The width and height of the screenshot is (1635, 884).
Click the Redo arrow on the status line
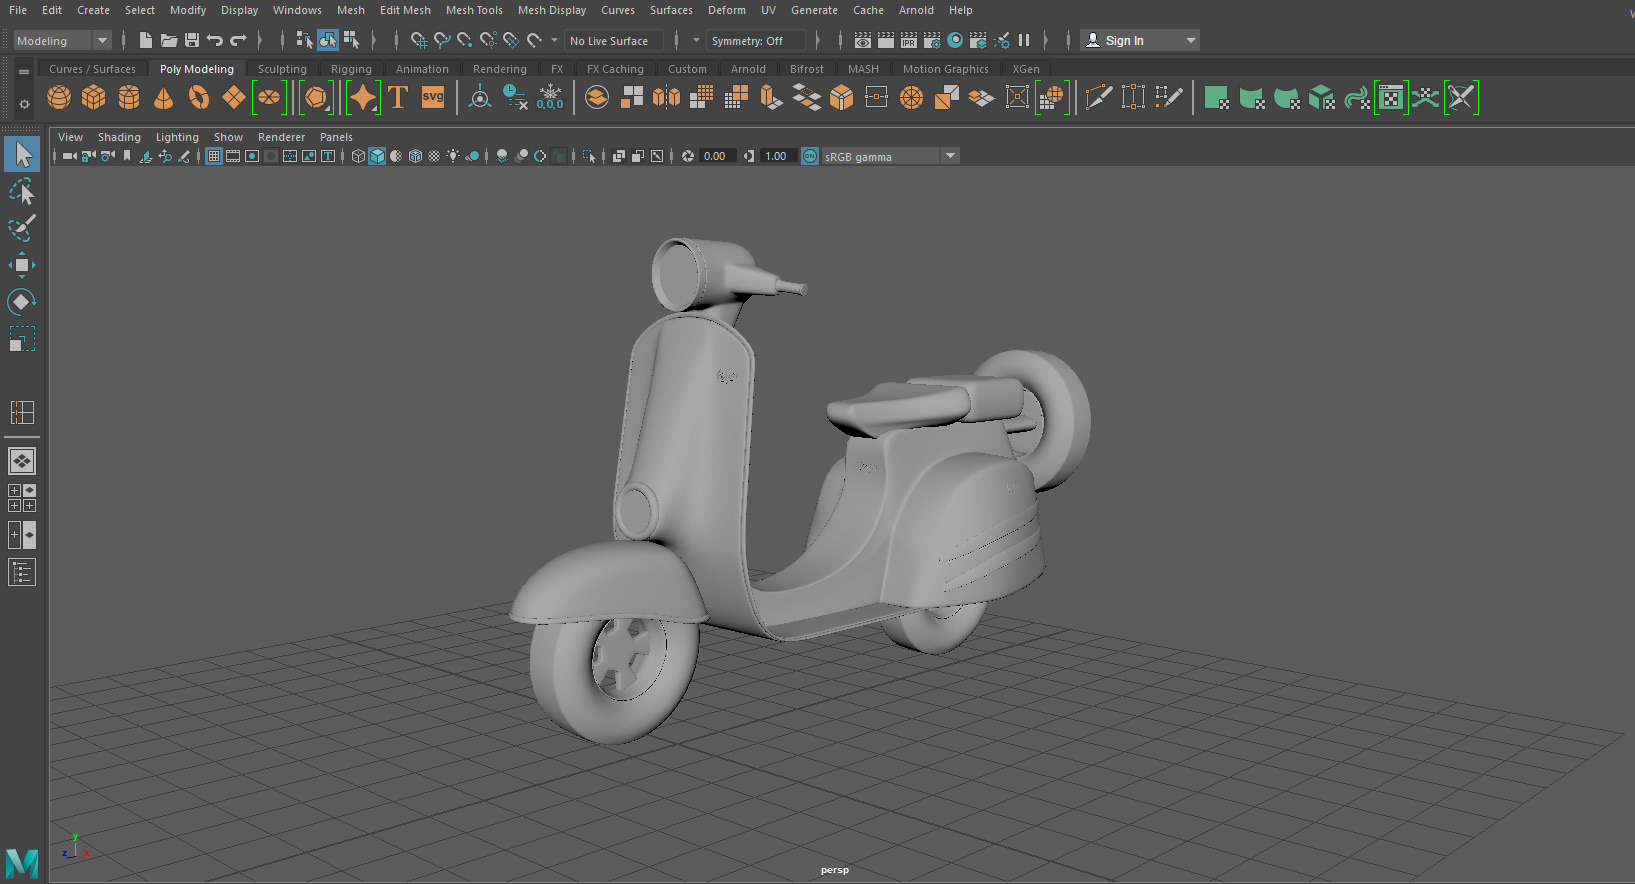[238, 40]
